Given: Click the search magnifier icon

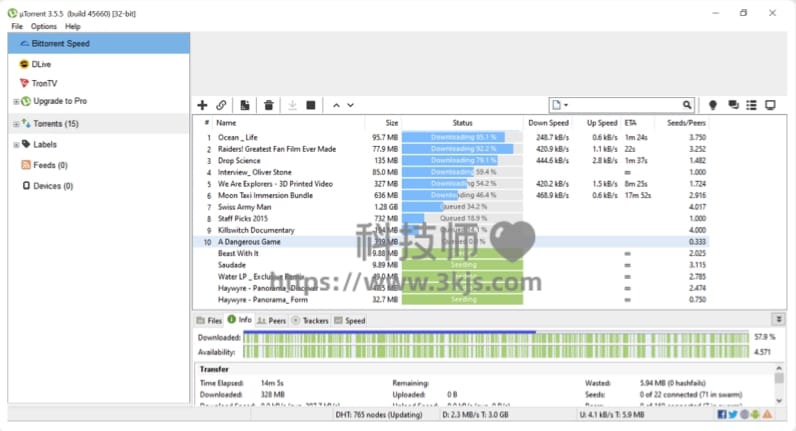Looking at the screenshot, I should (686, 105).
